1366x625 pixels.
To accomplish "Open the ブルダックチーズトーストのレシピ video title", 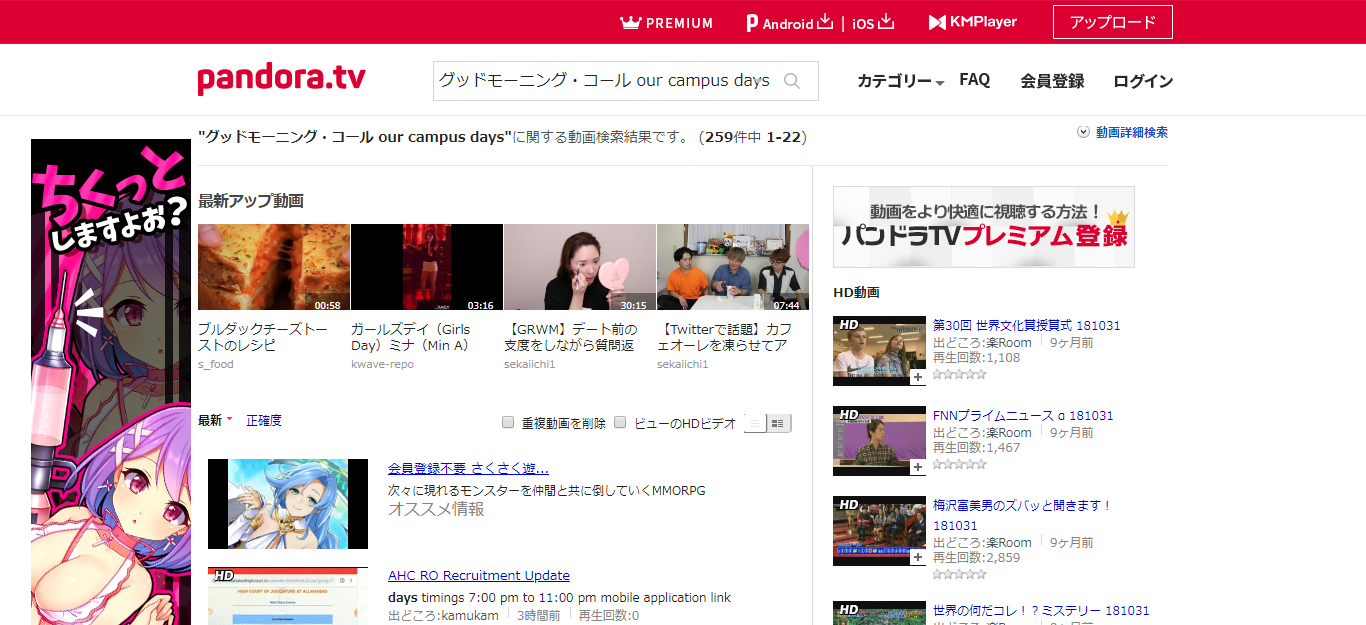I will pyautogui.click(x=262, y=337).
